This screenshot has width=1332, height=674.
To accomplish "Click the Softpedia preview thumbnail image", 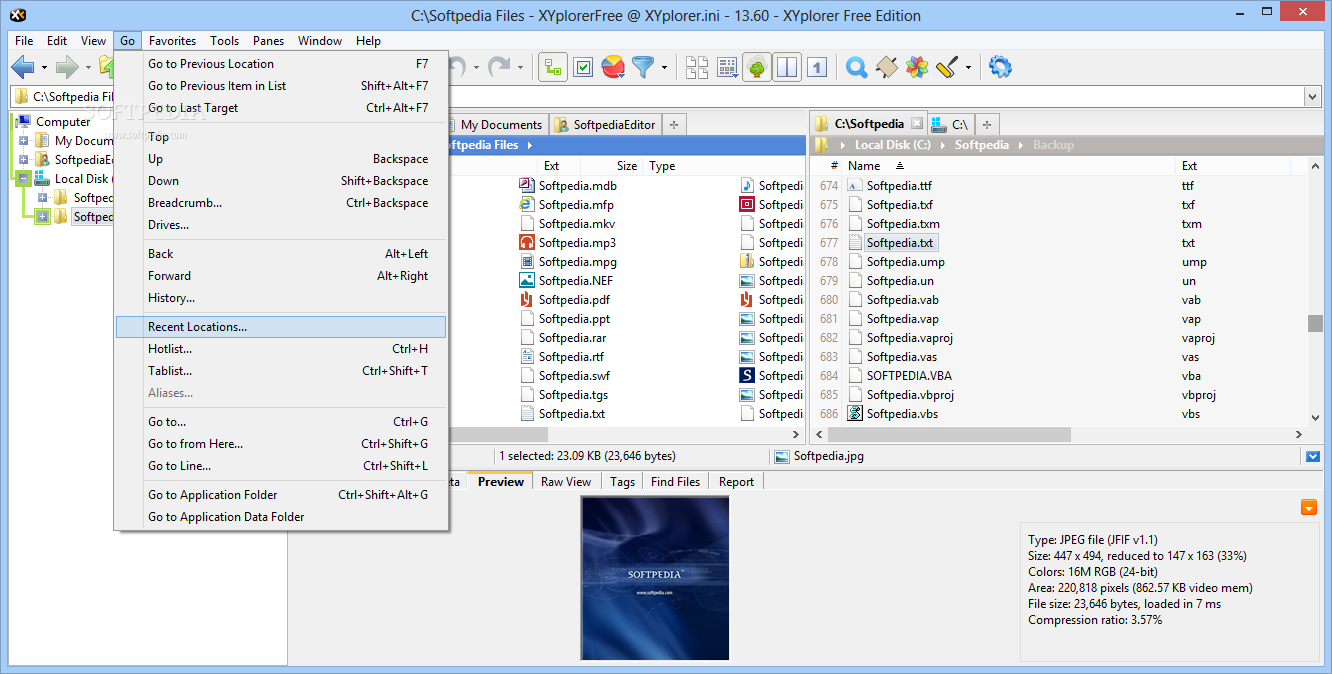I will 655,578.
